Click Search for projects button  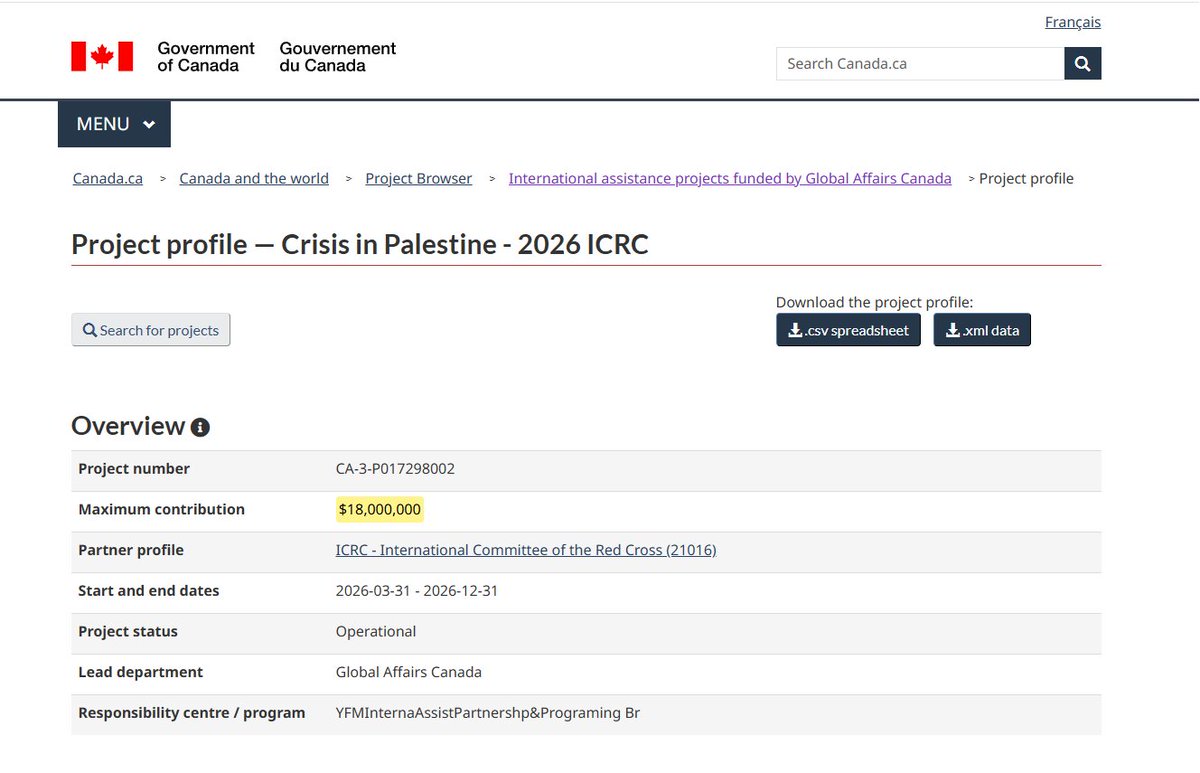tap(151, 330)
